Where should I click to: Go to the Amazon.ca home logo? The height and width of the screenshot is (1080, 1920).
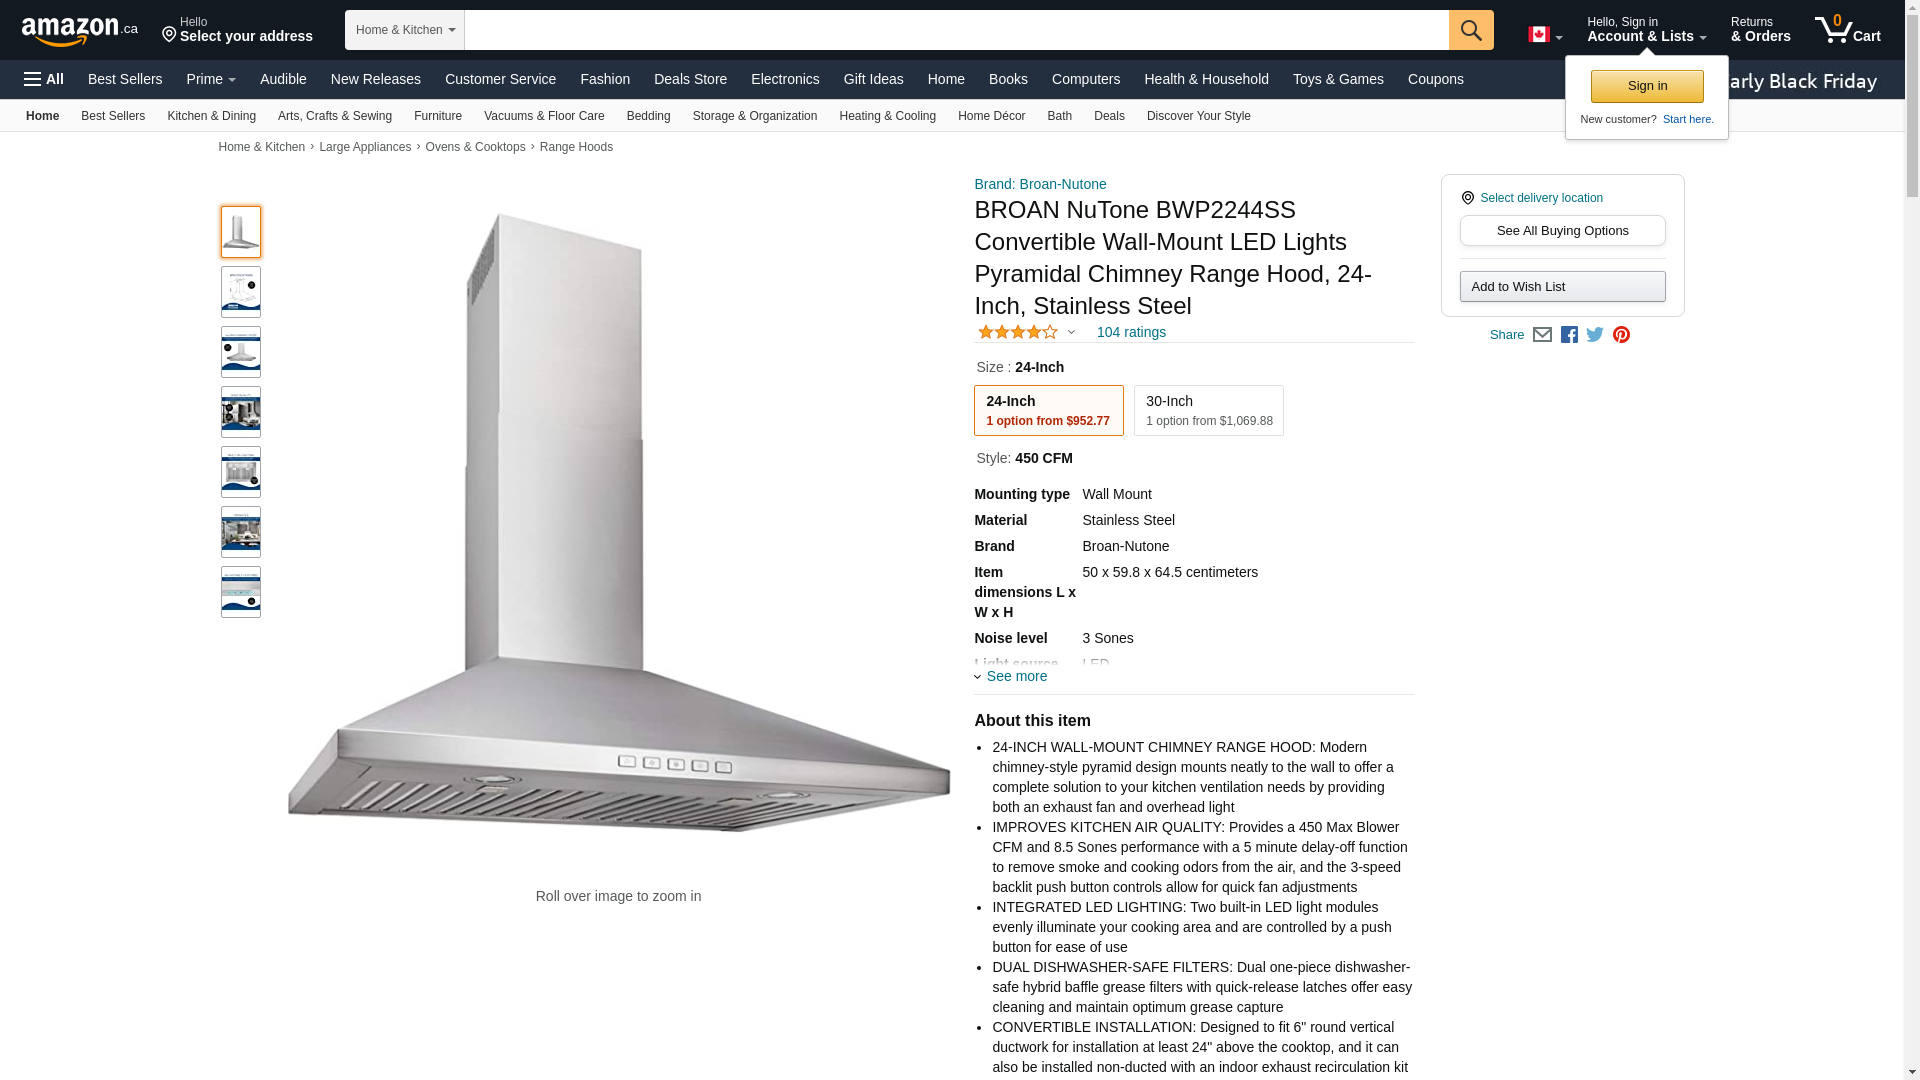[80, 30]
